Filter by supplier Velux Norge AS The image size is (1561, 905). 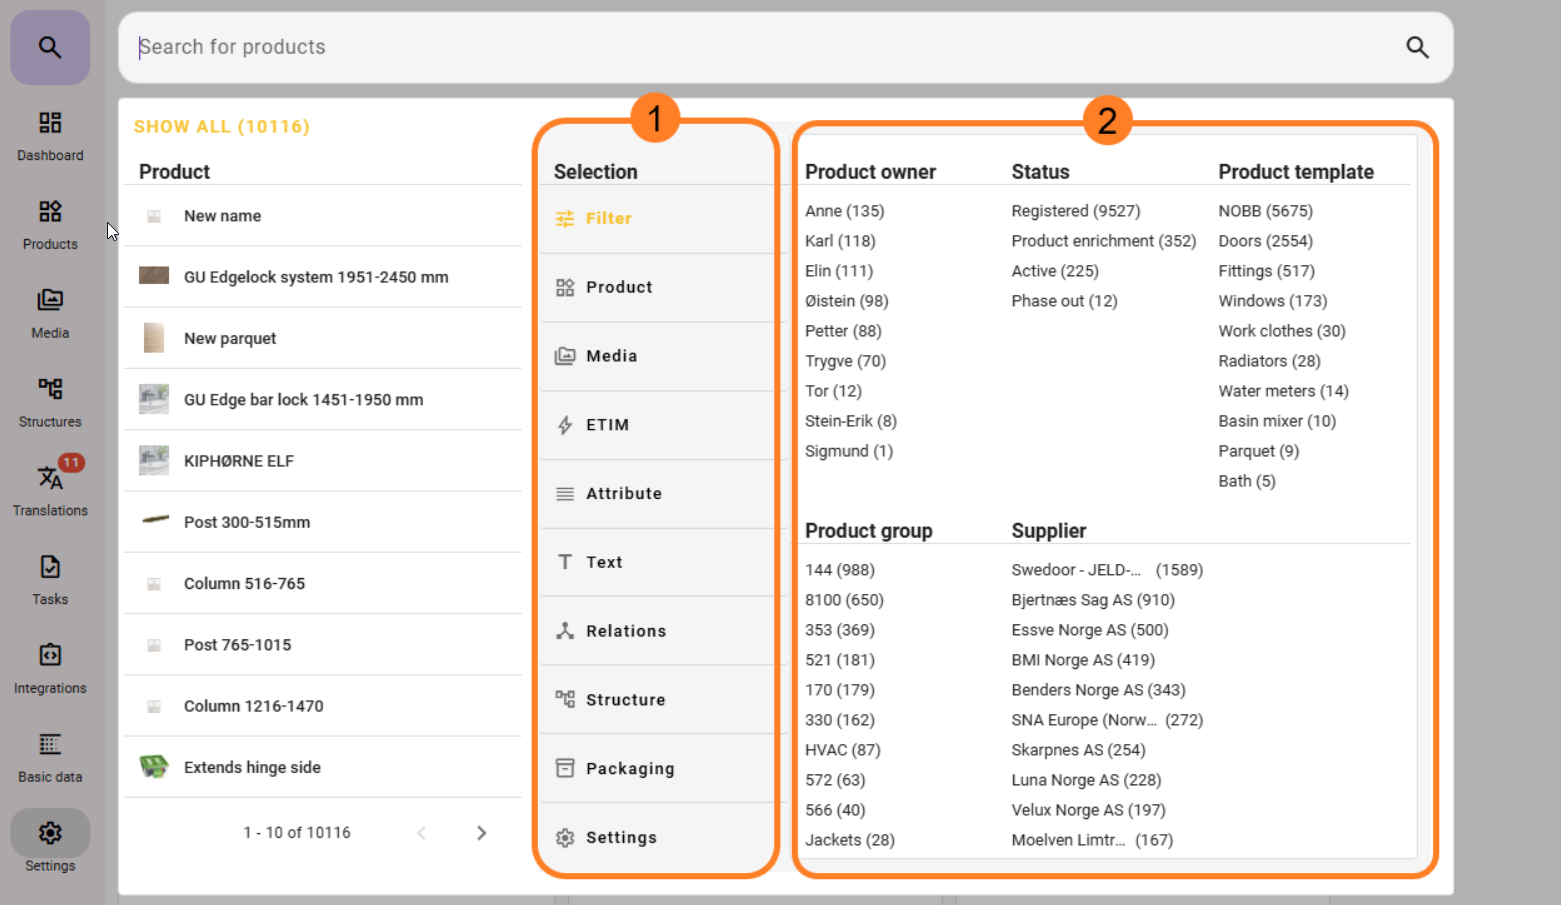point(1088,810)
